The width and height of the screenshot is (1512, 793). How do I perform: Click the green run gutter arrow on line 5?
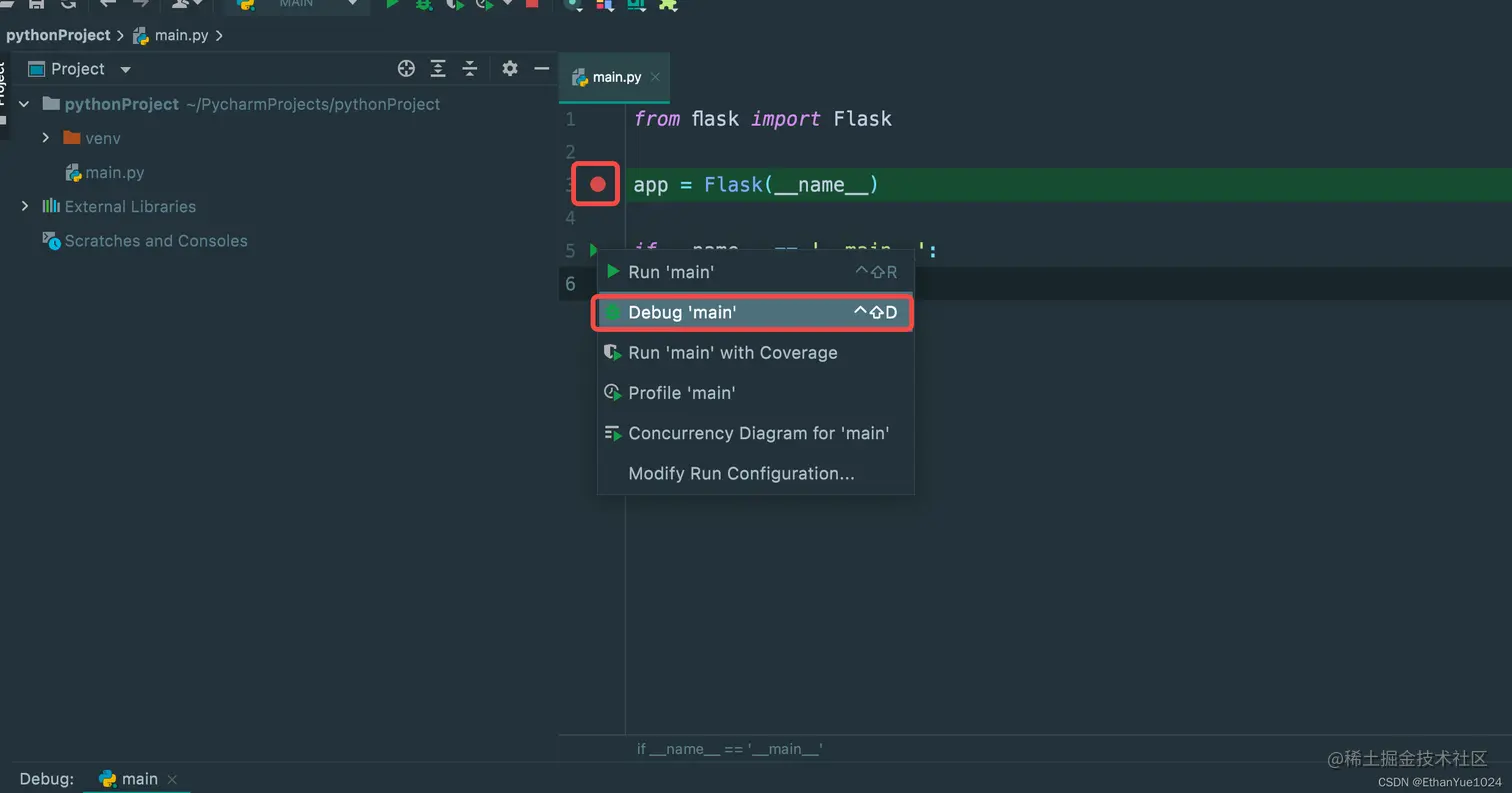pos(594,250)
